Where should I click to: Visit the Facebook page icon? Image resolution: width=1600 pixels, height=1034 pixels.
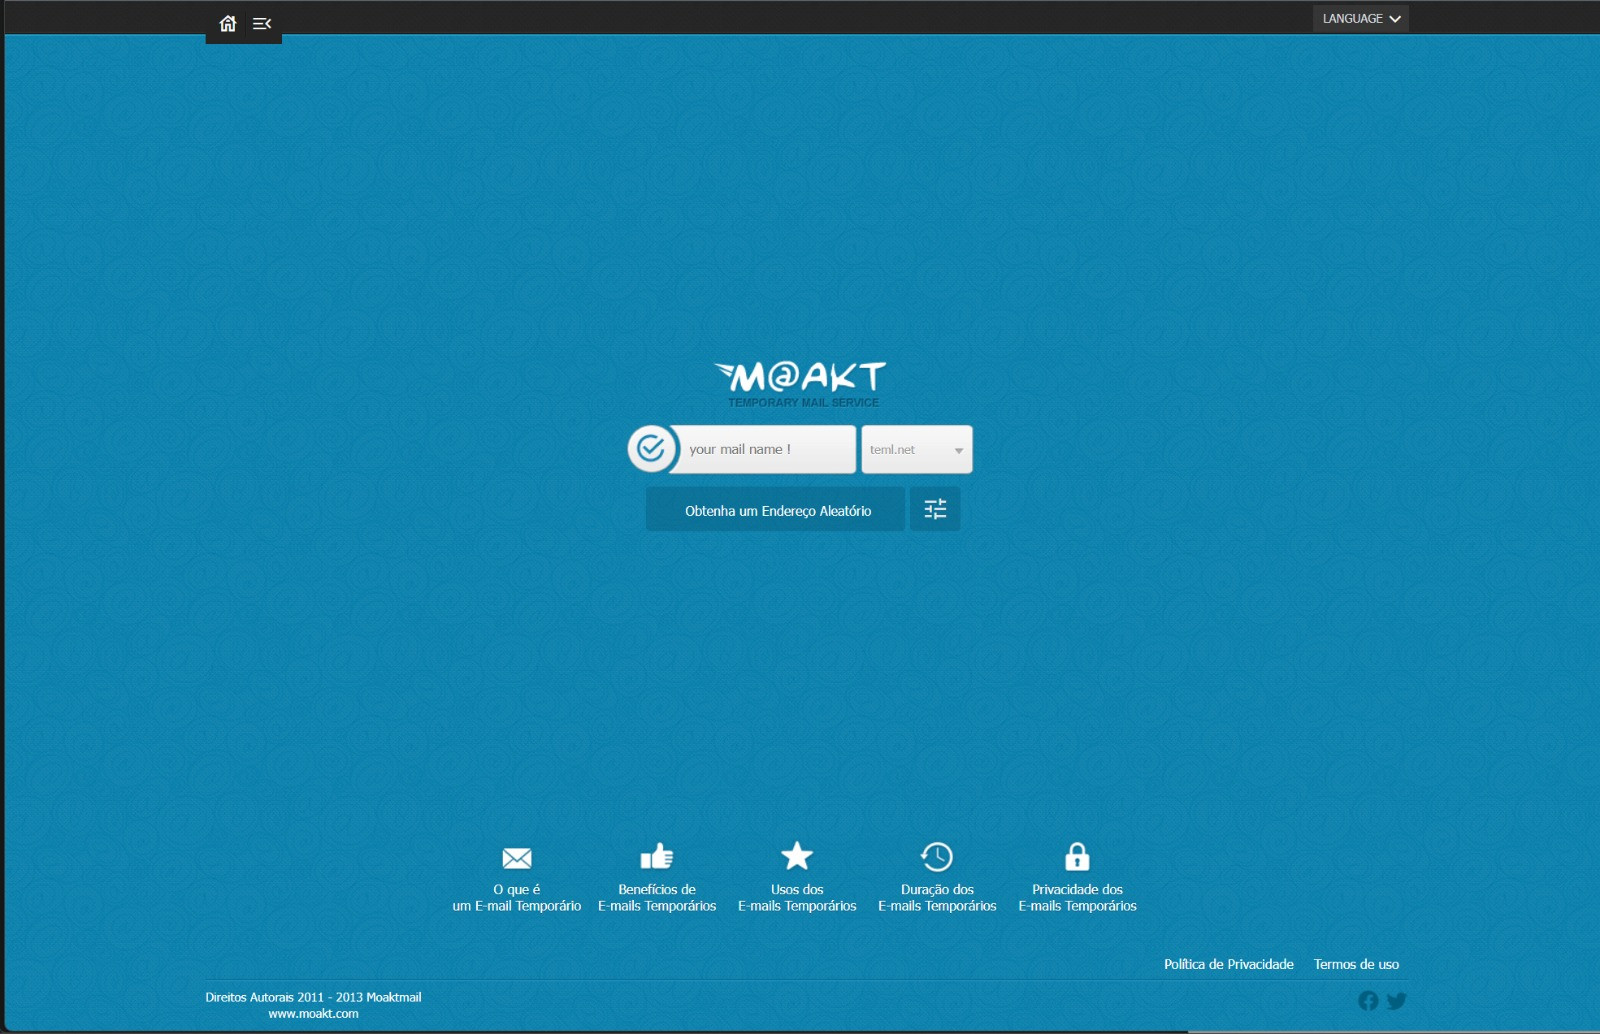[1368, 1001]
